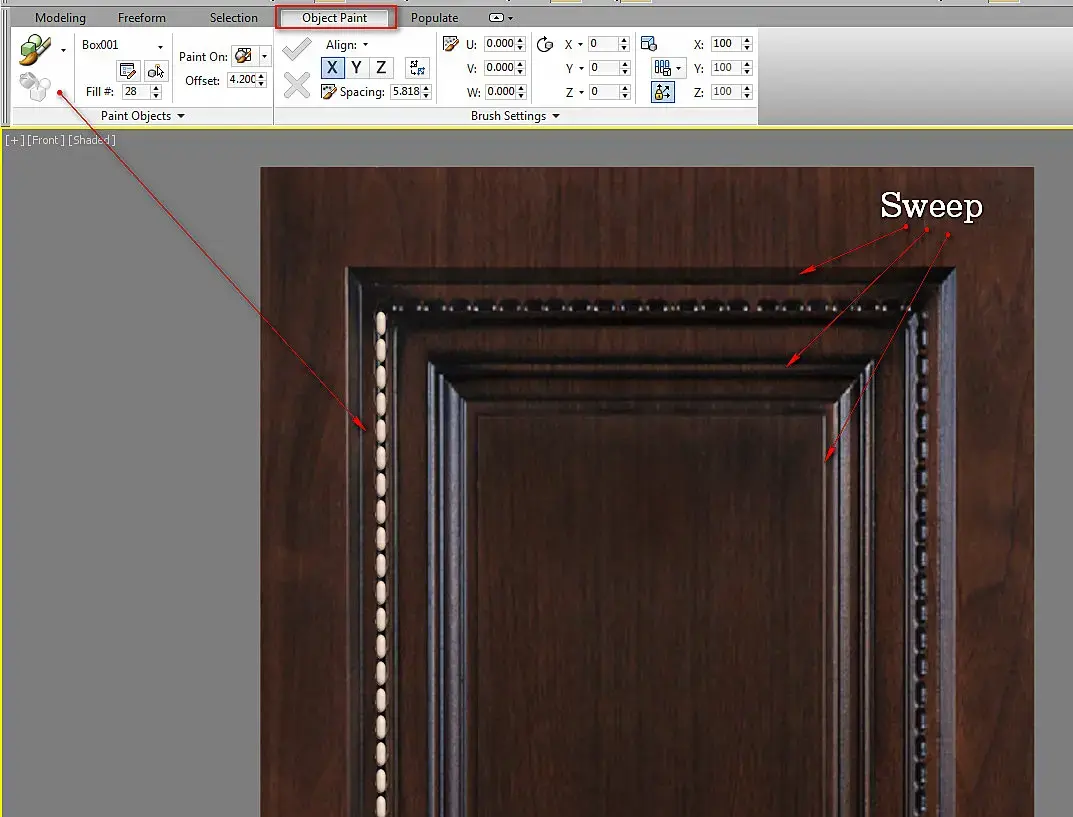Click the Scatter brush icon beside U
1073x817 pixels.
(451, 44)
